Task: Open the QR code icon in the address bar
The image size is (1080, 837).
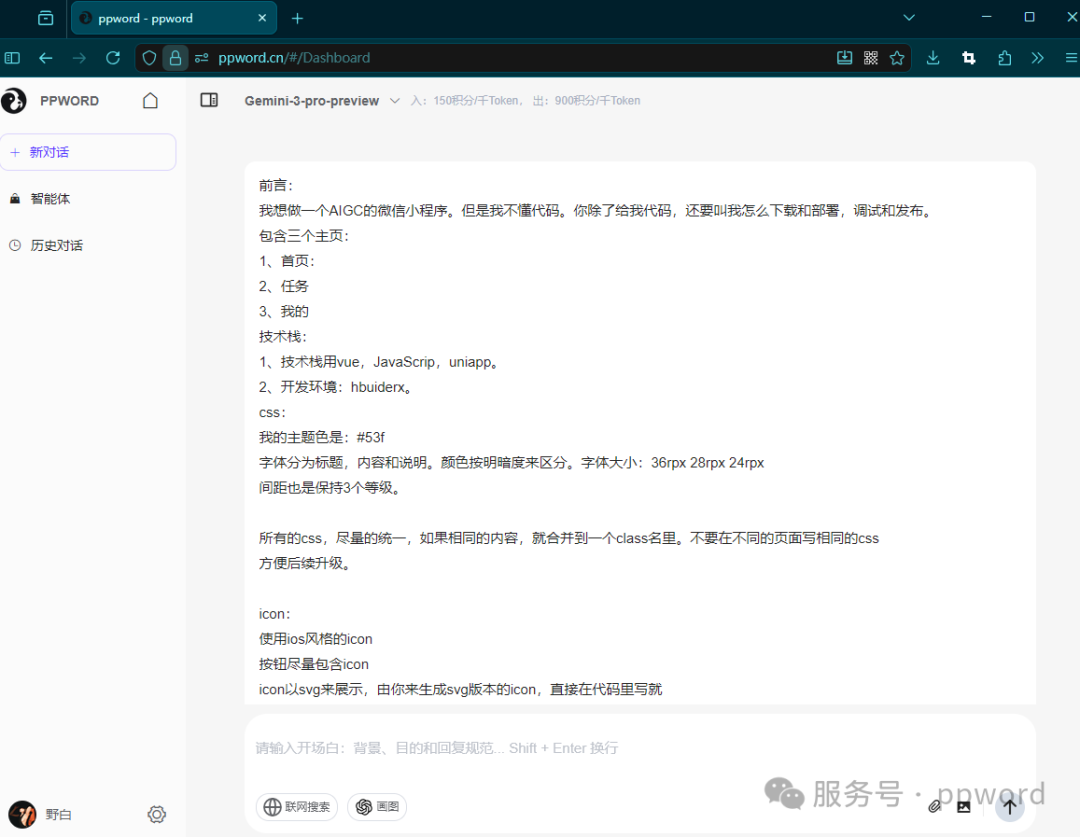Action: coord(870,57)
